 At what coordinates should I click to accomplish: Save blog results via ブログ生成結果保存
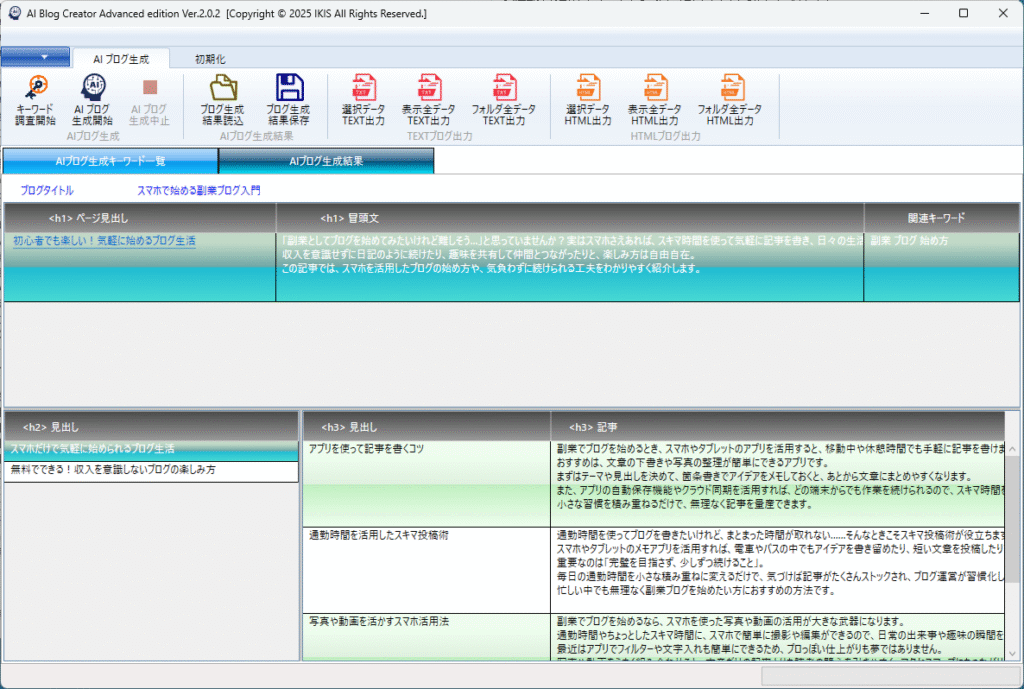(288, 100)
